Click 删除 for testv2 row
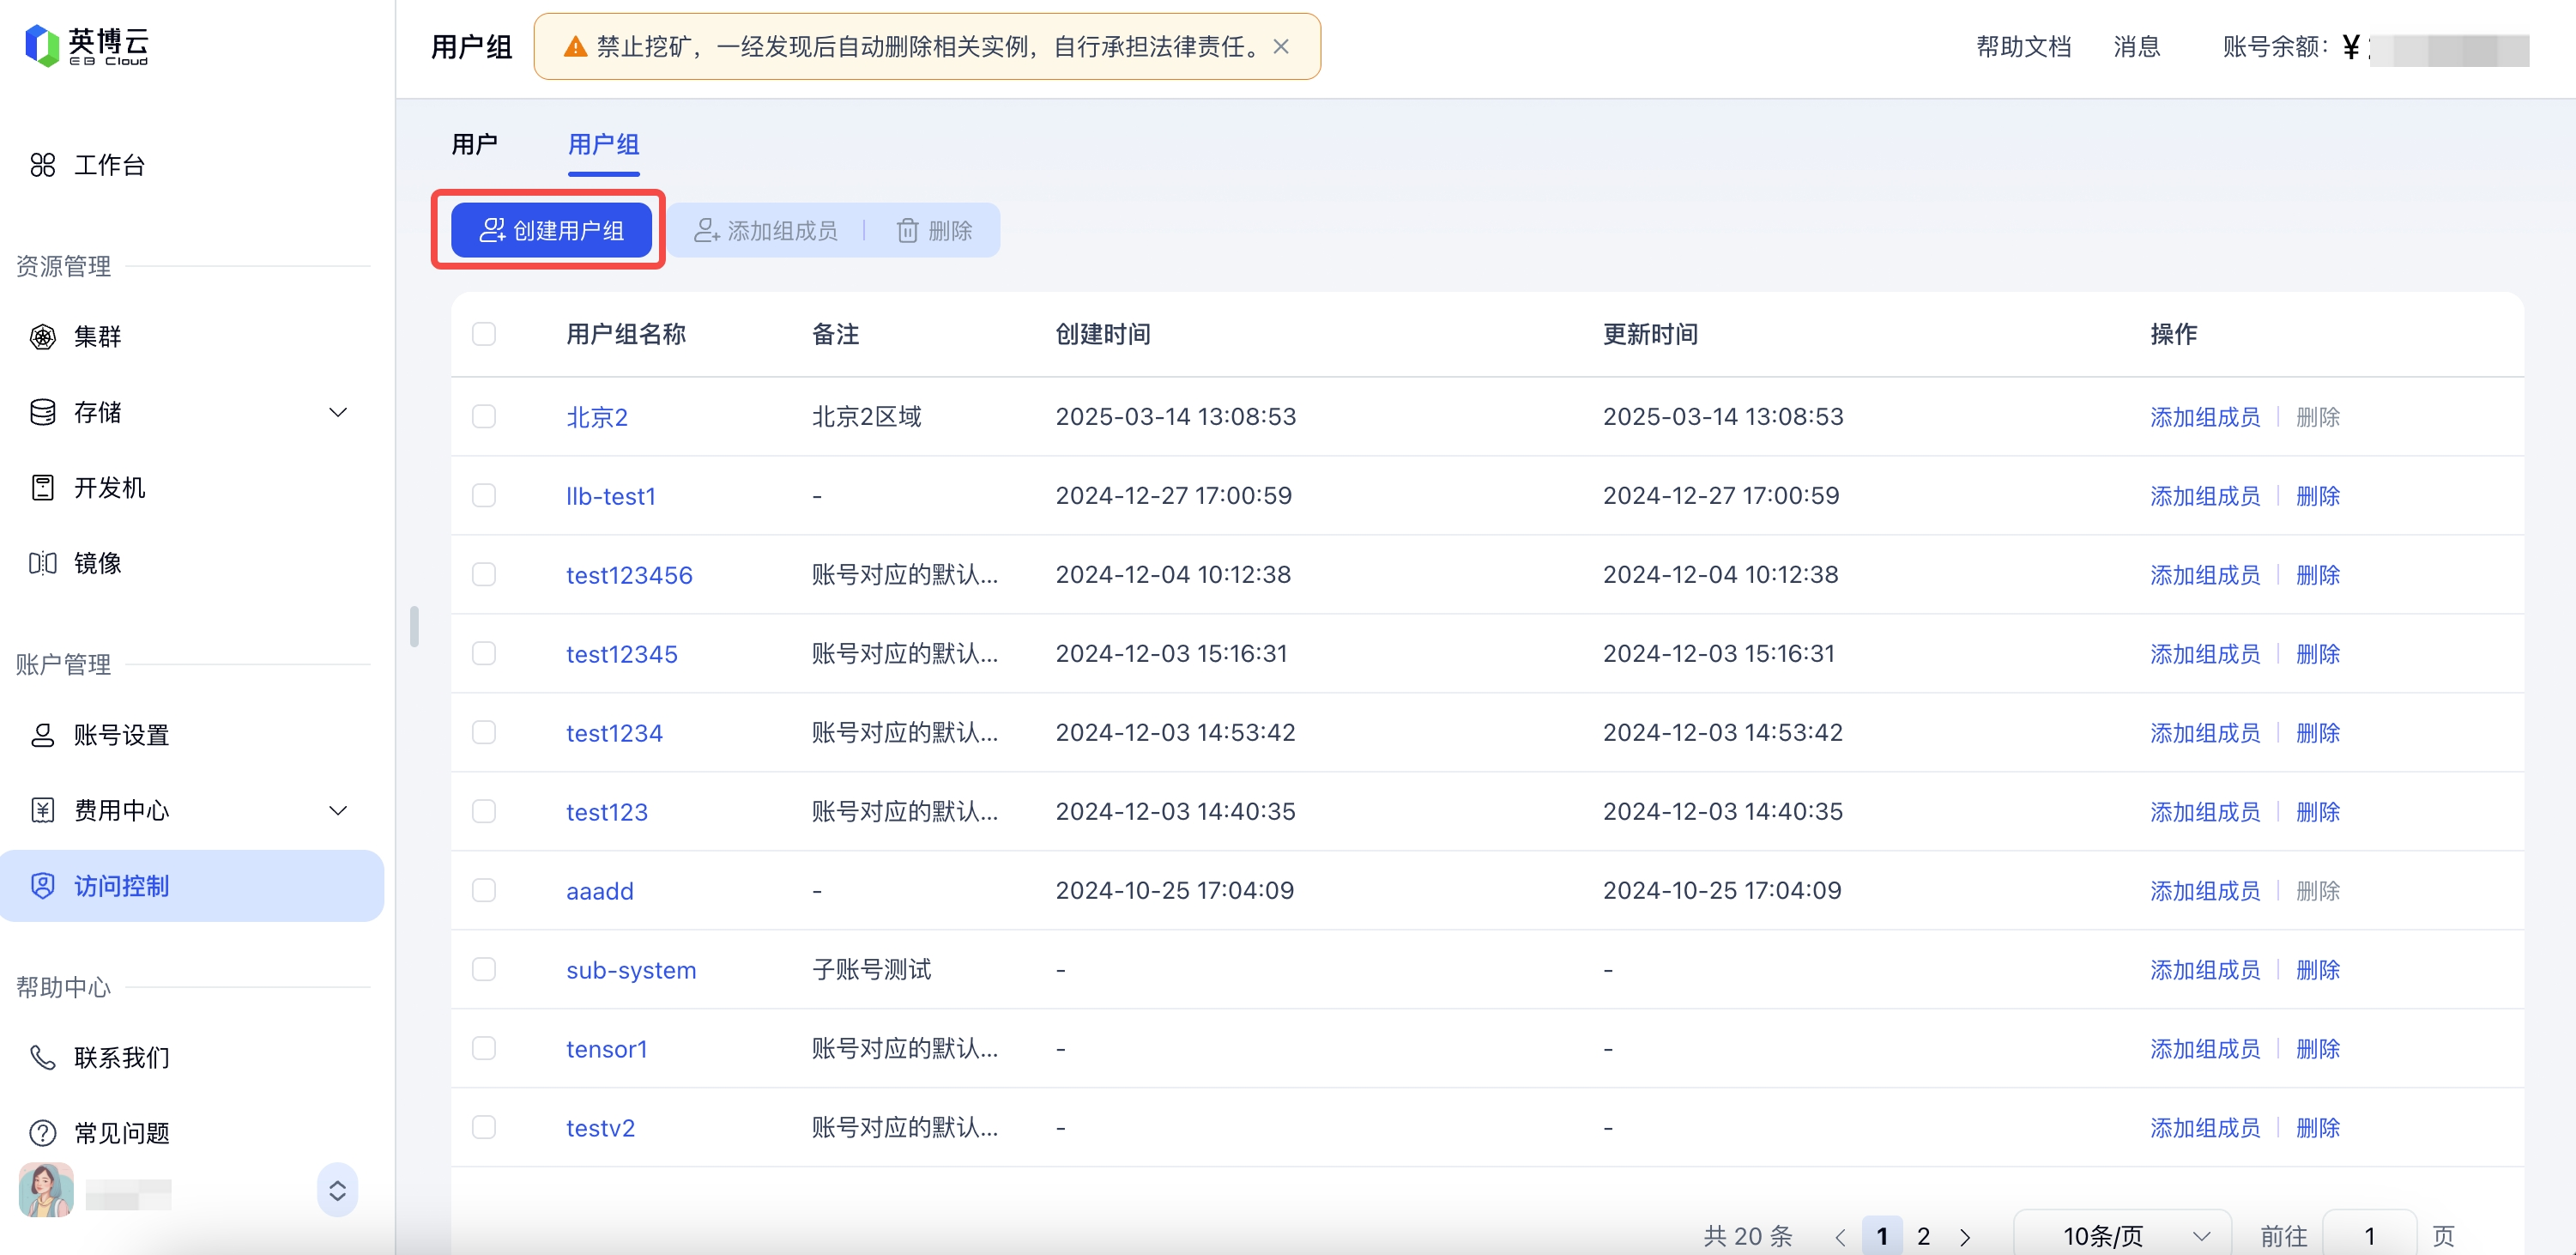The height and width of the screenshot is (1255, 2576). point(2318,1128)
